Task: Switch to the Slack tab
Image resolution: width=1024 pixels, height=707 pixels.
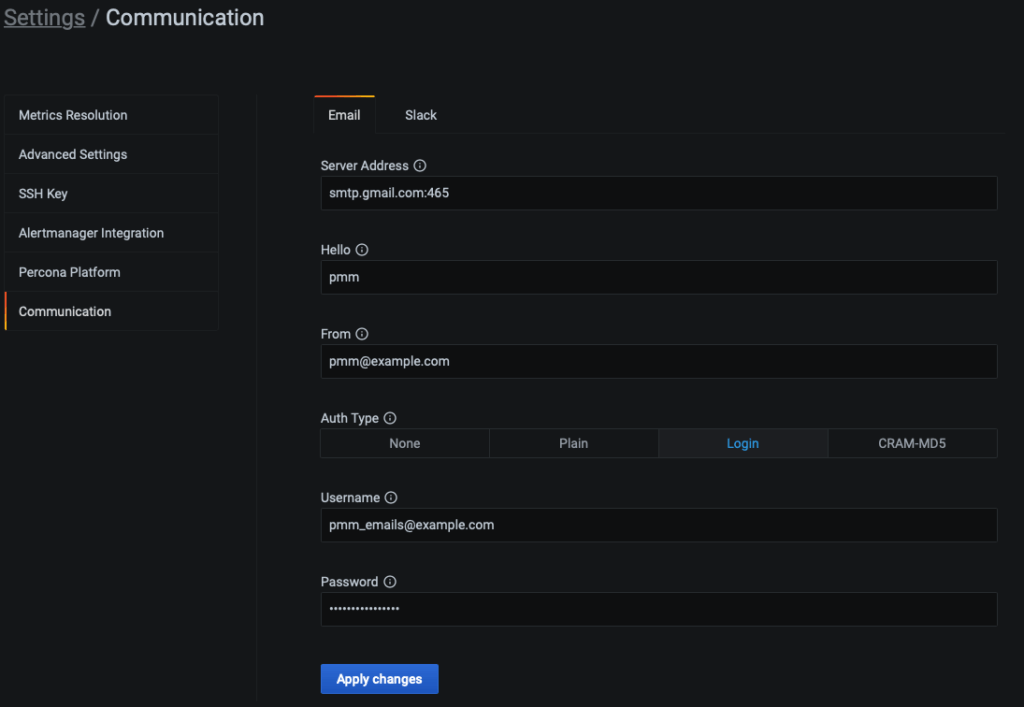Action: (421, 115)
